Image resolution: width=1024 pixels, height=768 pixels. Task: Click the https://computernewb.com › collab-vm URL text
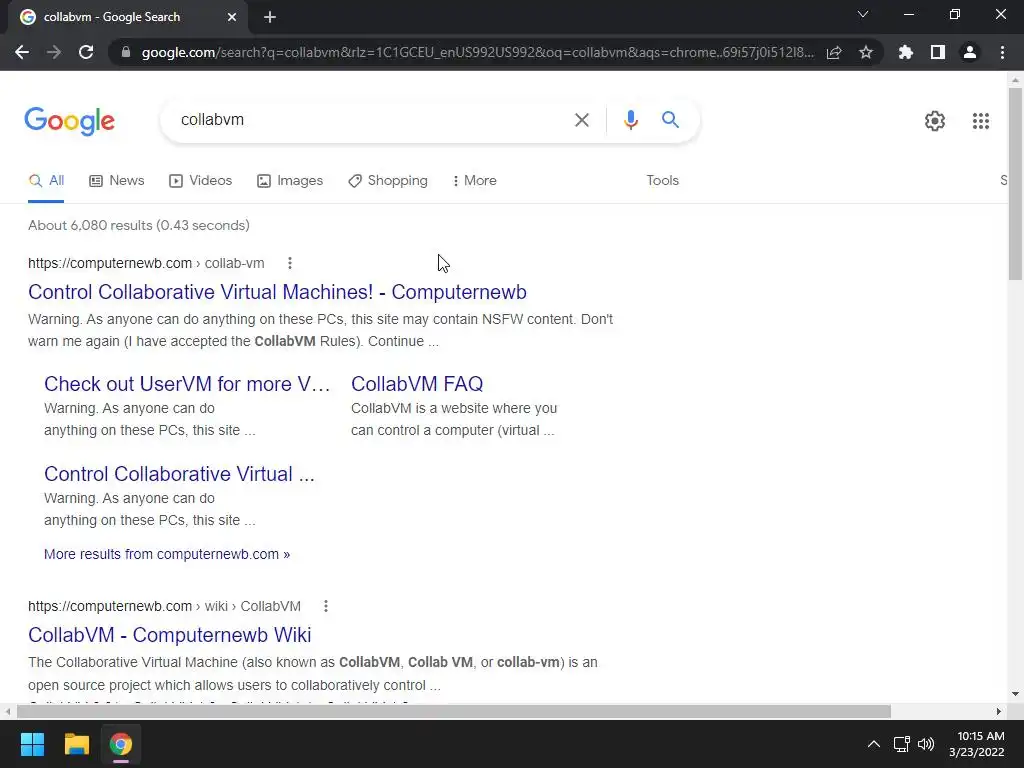pyautogui.click(x=146, y=263)
